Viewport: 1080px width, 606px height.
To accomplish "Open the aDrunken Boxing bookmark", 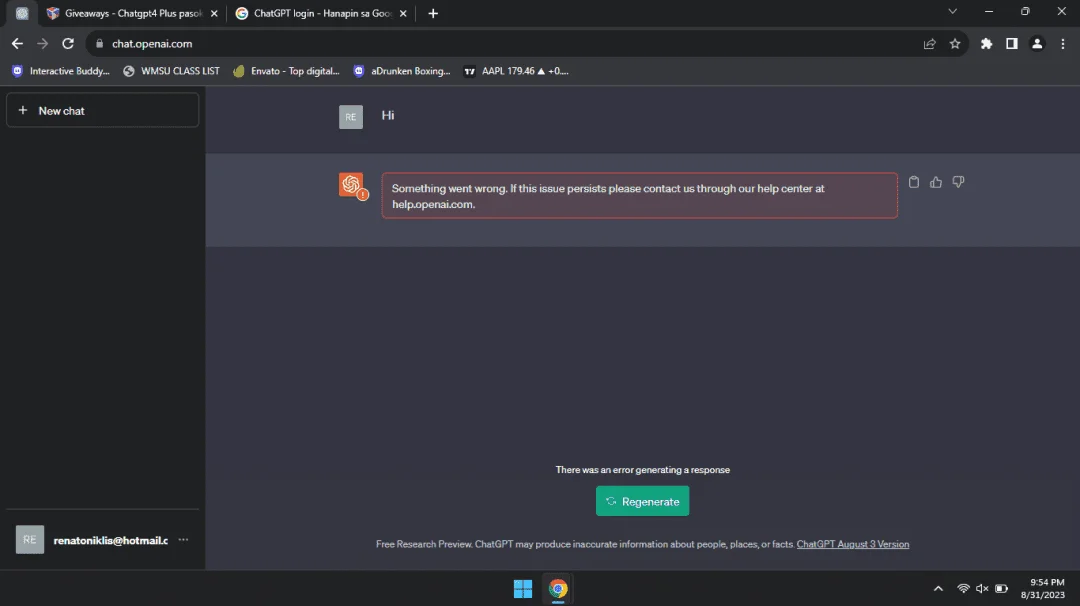I will tap(402, 71).
